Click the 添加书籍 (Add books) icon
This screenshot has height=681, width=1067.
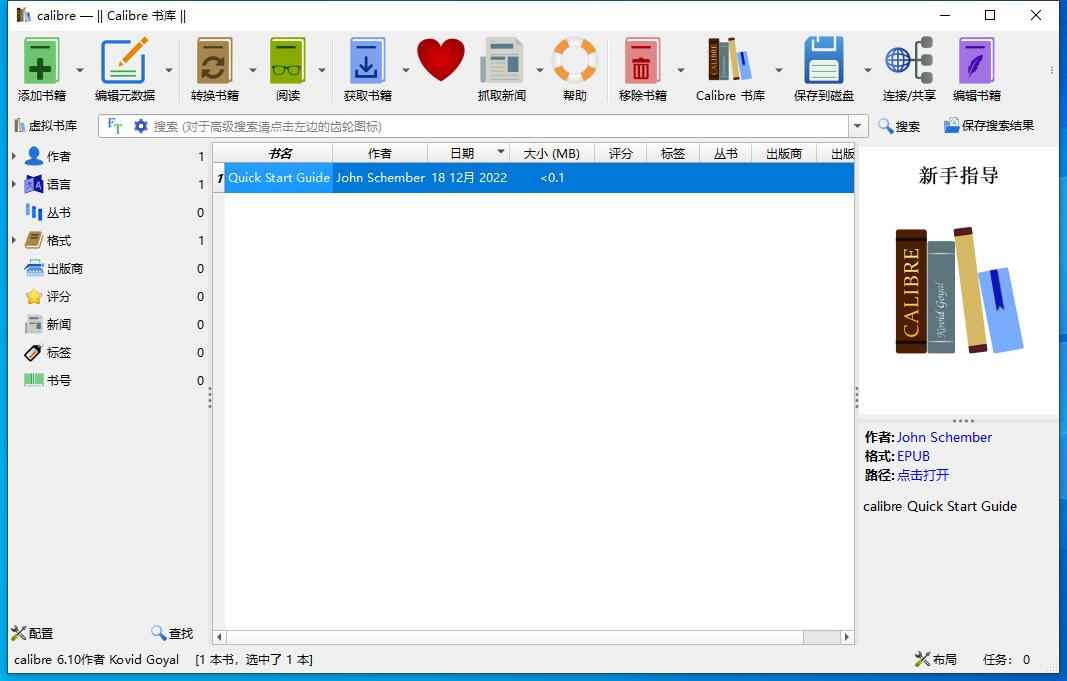[x=41, y=60]
